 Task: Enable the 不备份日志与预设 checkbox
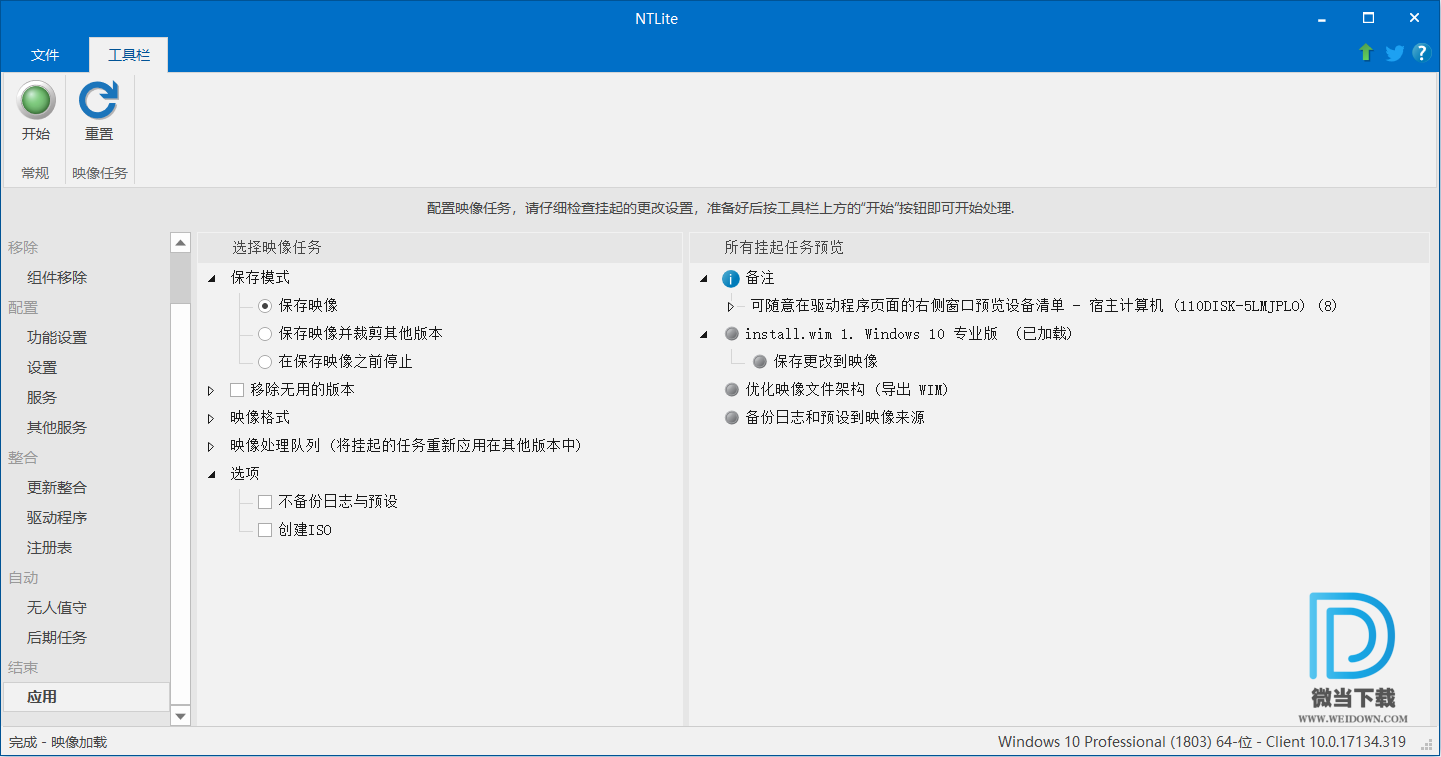(265, 502)
